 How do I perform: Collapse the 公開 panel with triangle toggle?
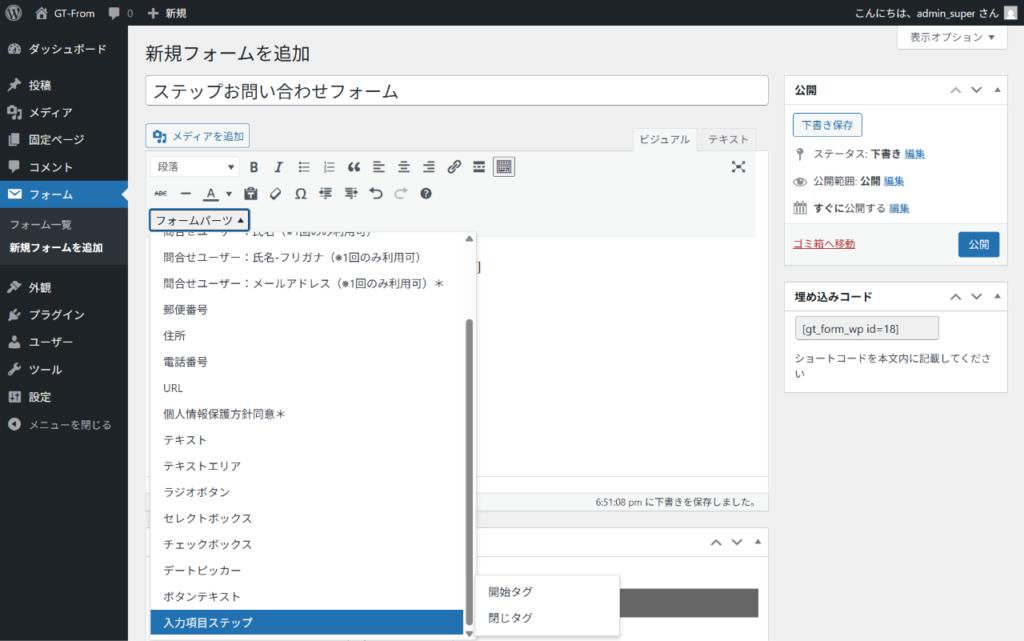[997, 90]
